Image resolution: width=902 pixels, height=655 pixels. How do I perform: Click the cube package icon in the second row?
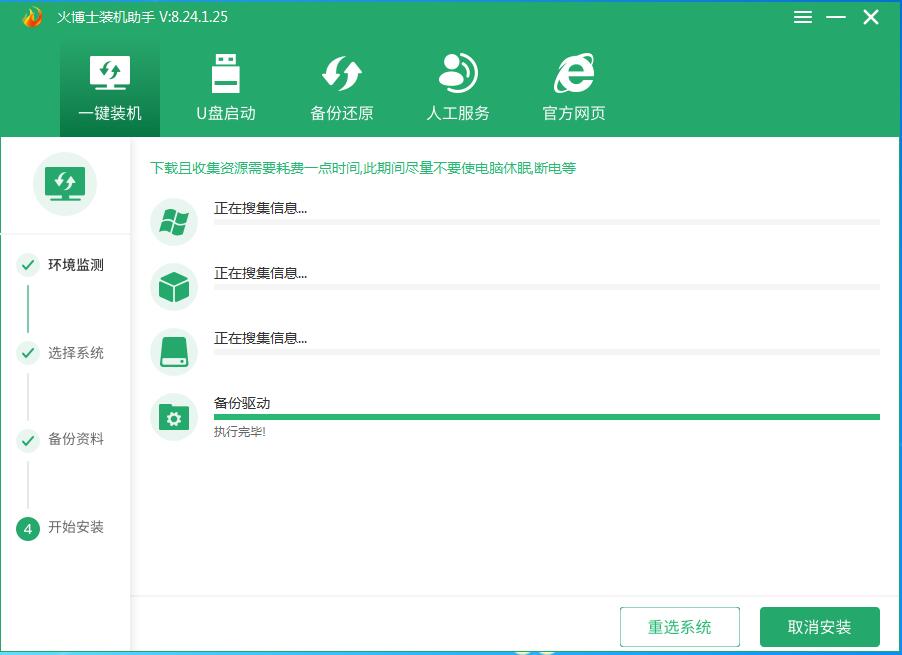tap(174, 286)
